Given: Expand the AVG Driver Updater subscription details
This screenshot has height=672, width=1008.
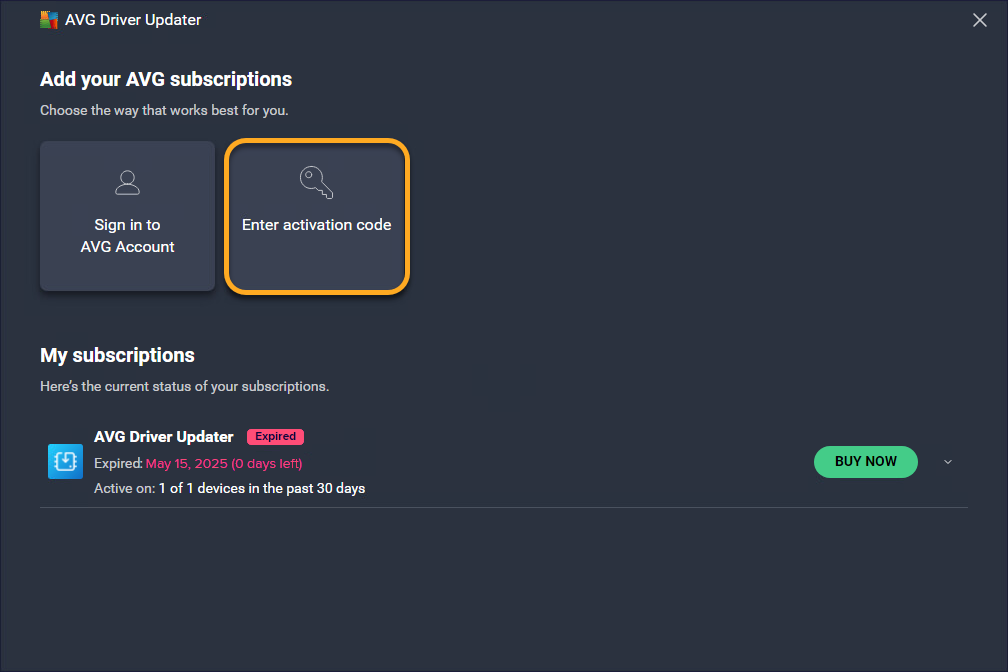Looking at the screenshot, I should point(948,462).
